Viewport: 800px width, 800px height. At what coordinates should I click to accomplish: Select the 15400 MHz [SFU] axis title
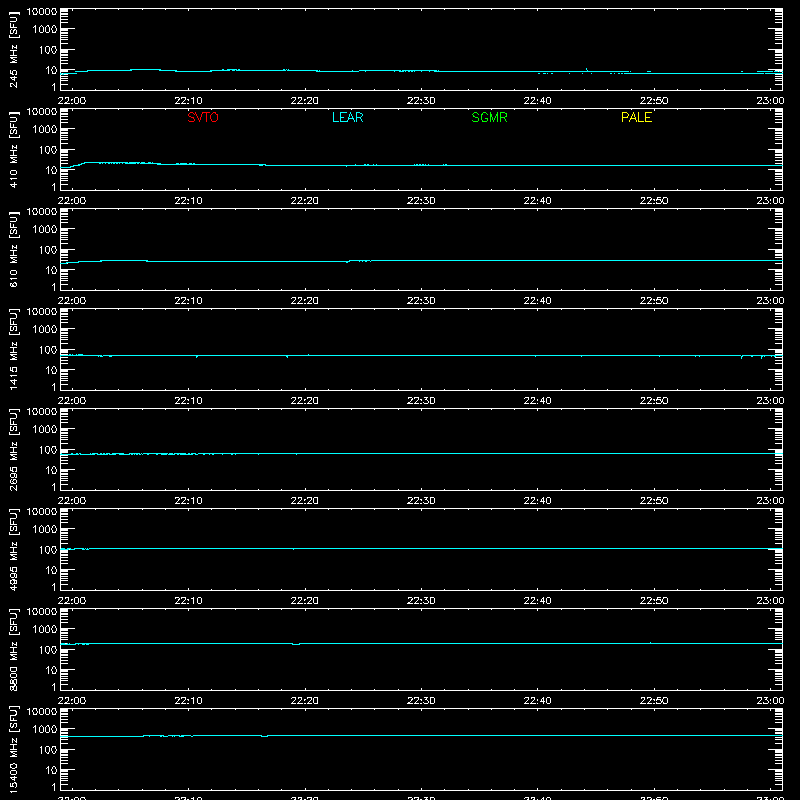[x=13, y=749]
